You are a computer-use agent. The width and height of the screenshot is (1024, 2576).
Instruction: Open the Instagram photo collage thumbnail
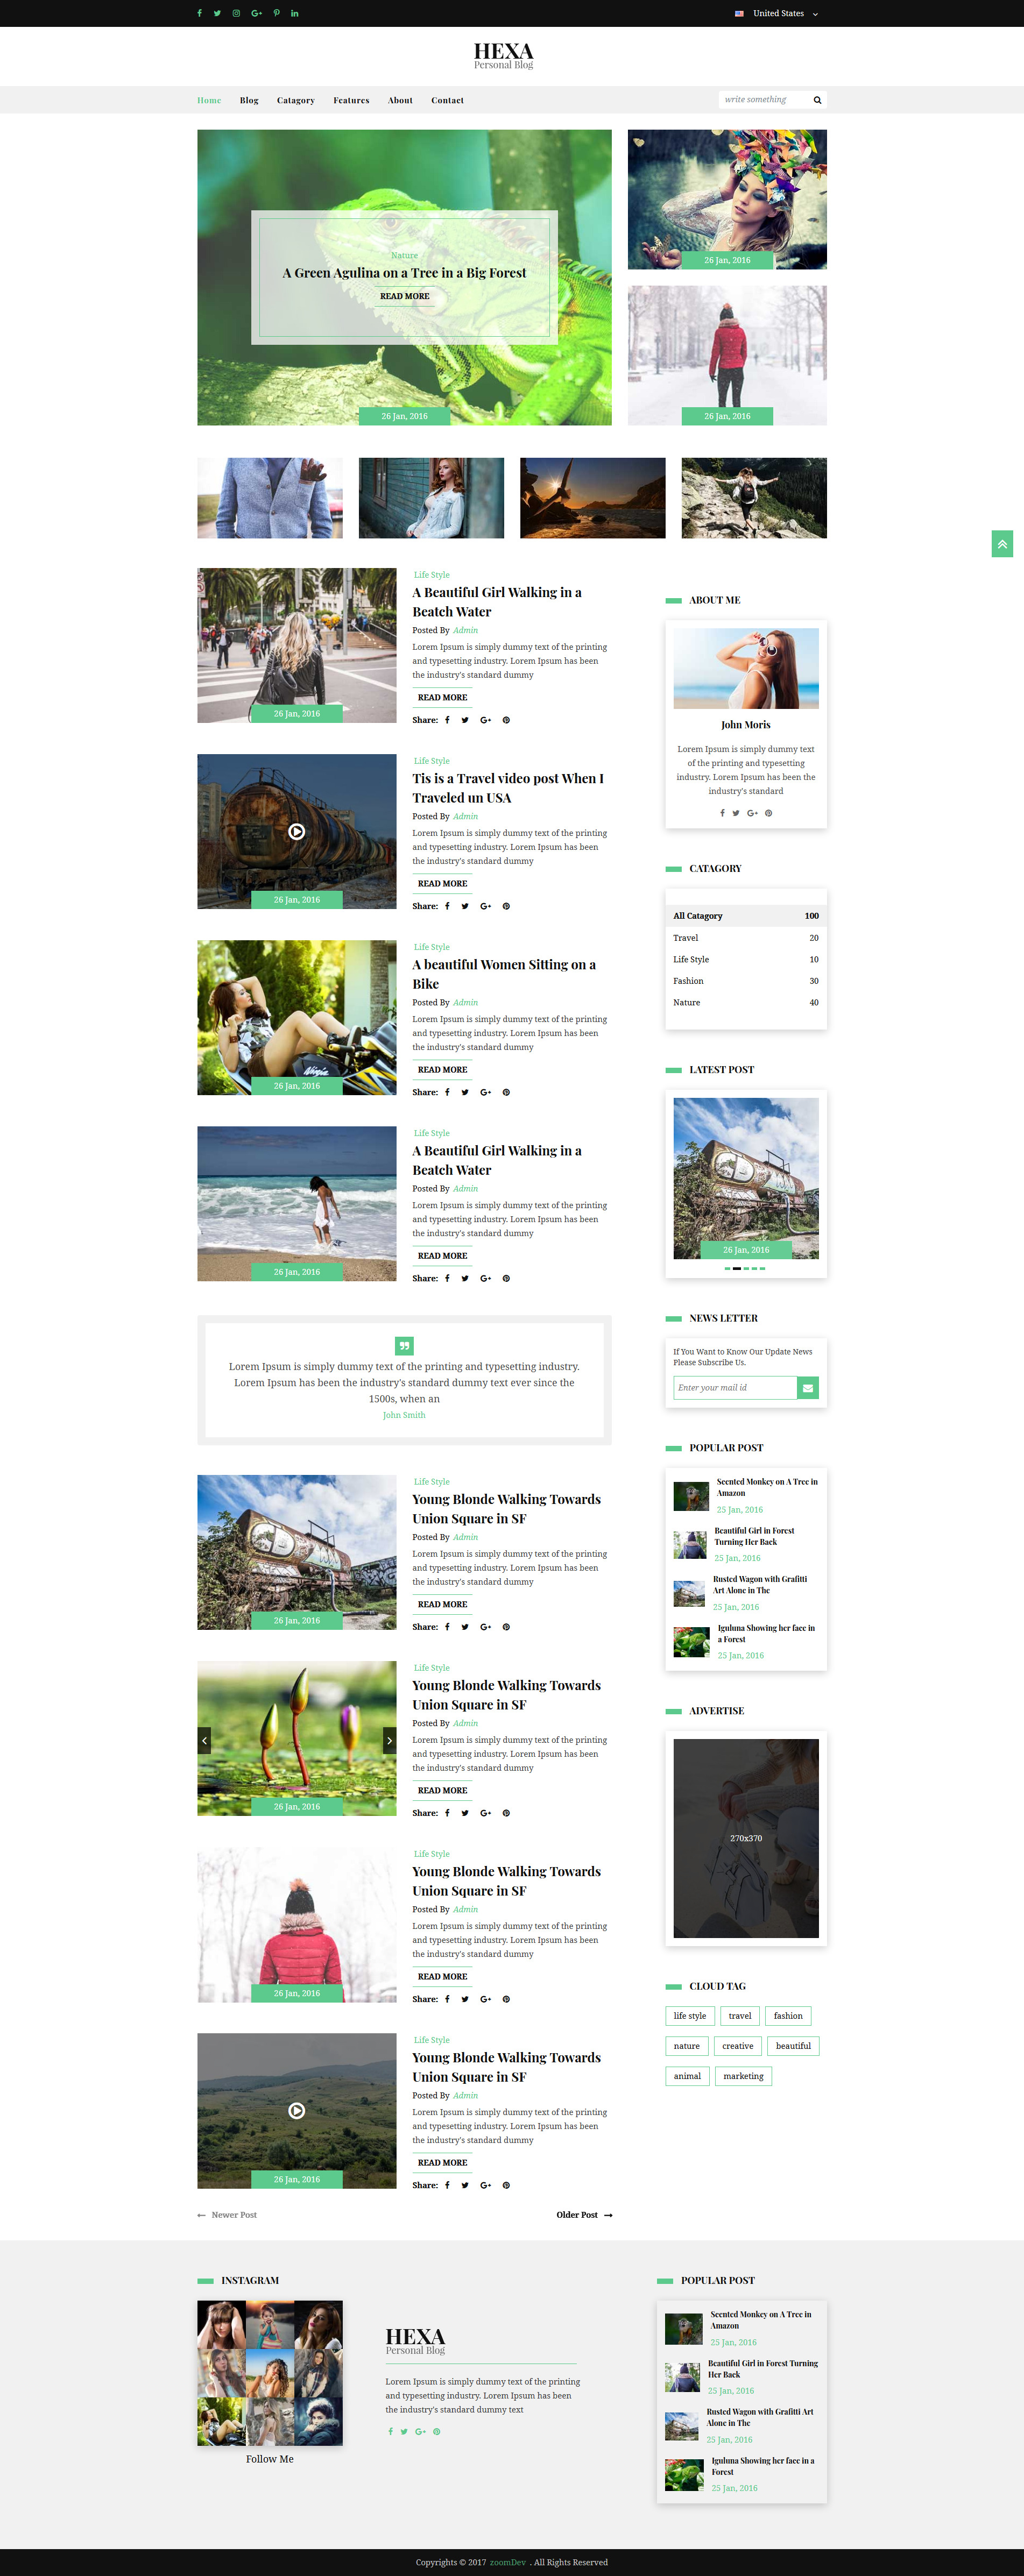(x=270, y=2372)
